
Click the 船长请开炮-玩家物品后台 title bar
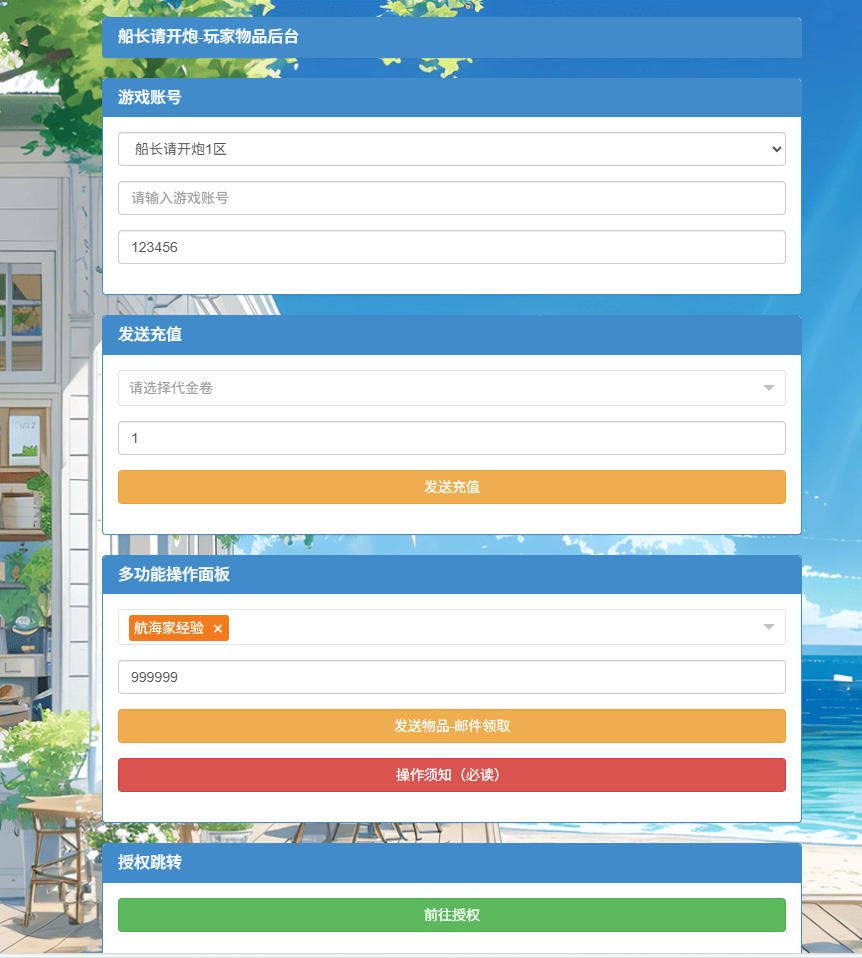(451, 37)
